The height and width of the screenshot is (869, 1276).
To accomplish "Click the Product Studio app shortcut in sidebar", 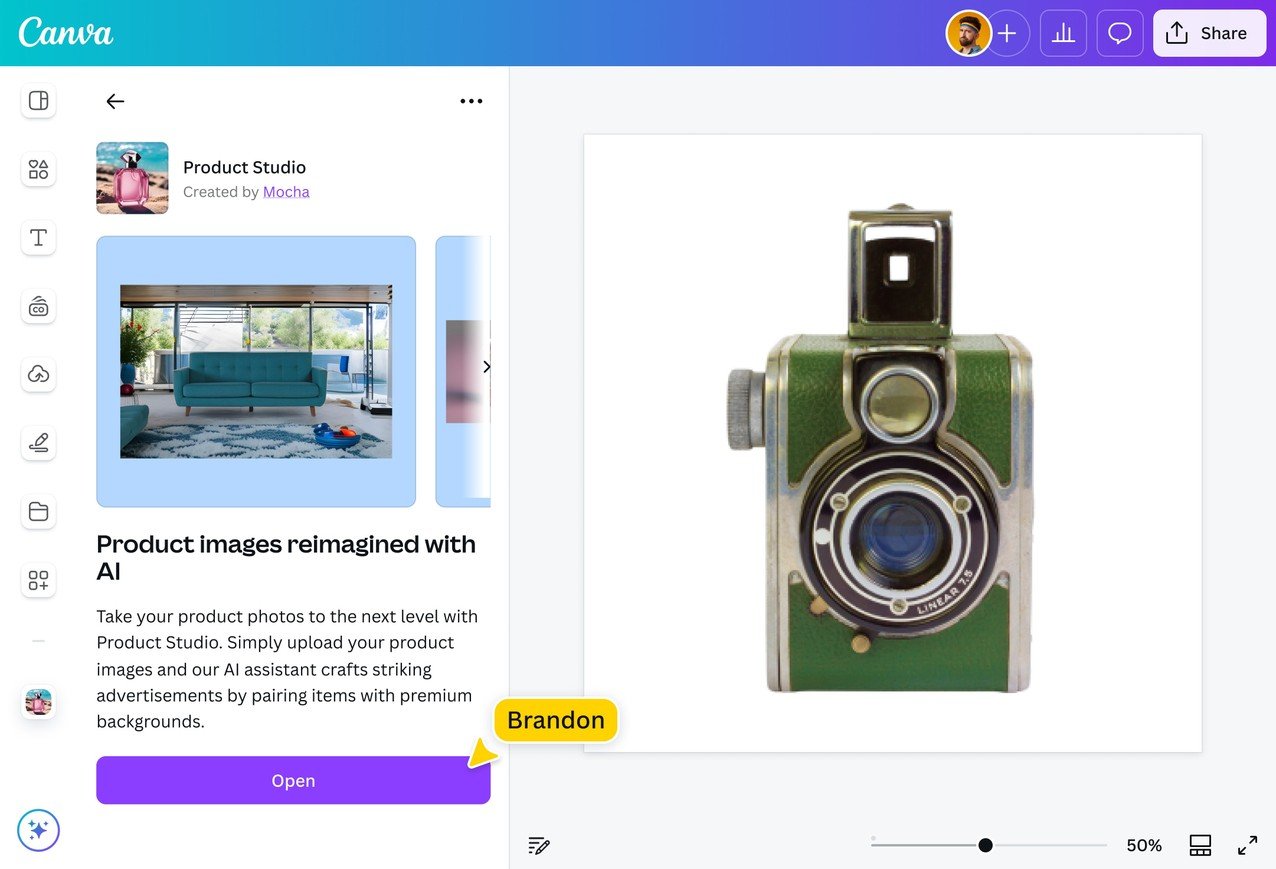I will tap(38, 703).
